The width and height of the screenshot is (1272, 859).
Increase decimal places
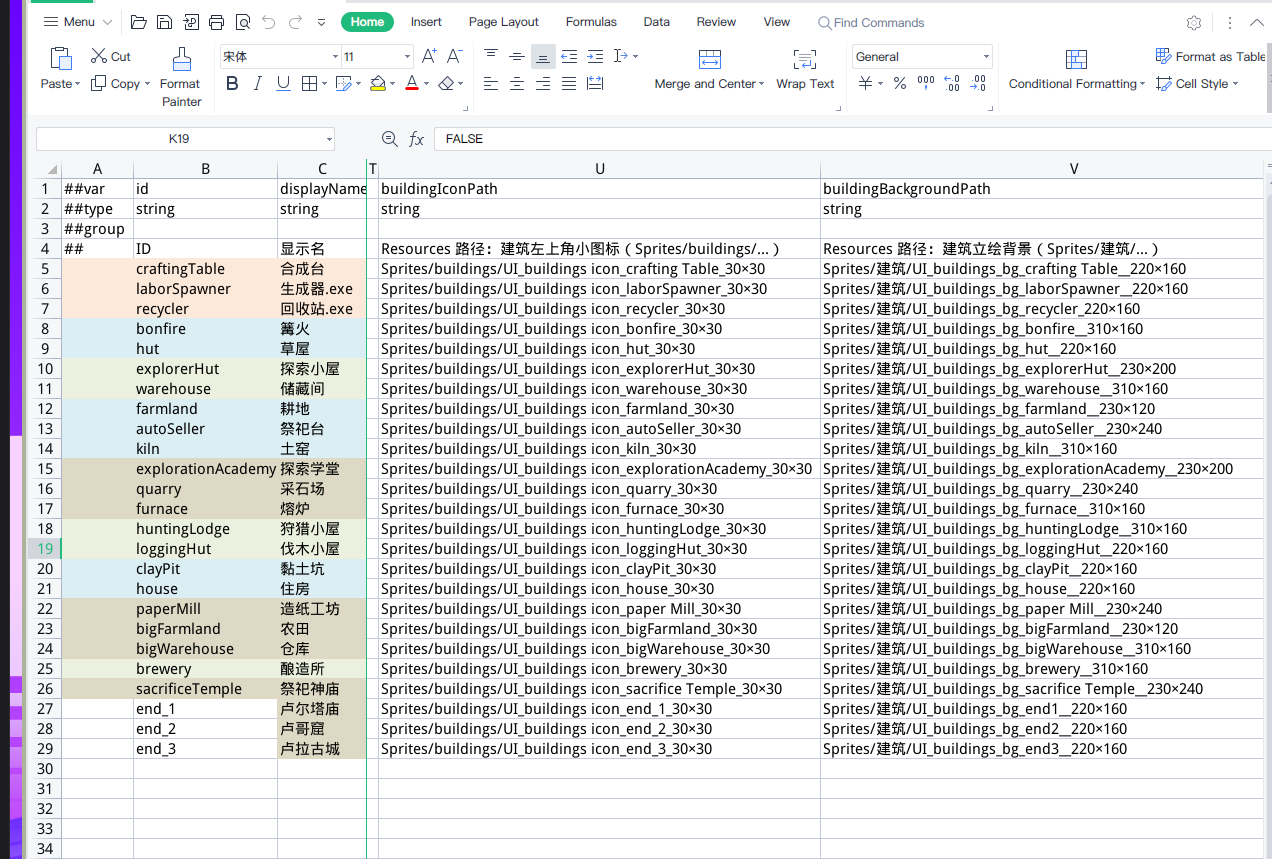[x=952, y=84]
